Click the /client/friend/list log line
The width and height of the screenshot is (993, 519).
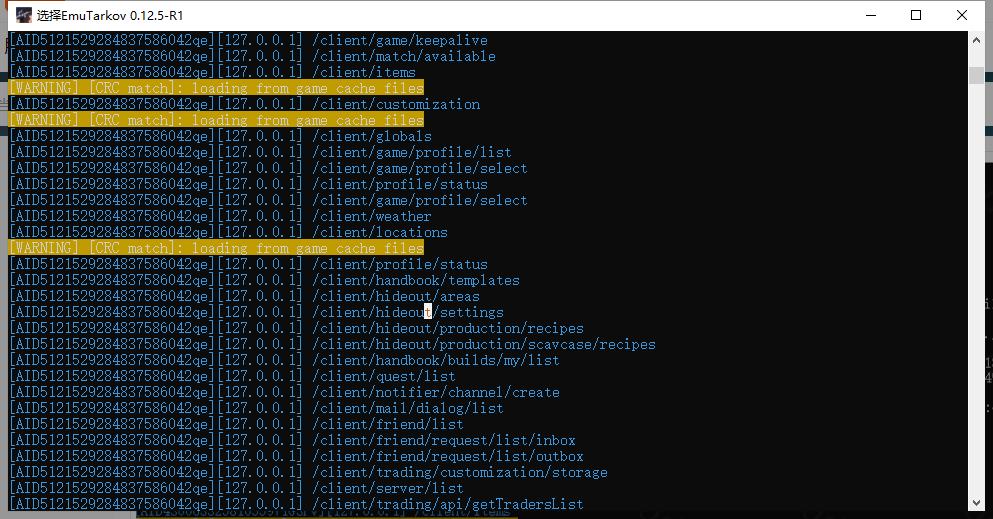(x=236, y=424)
